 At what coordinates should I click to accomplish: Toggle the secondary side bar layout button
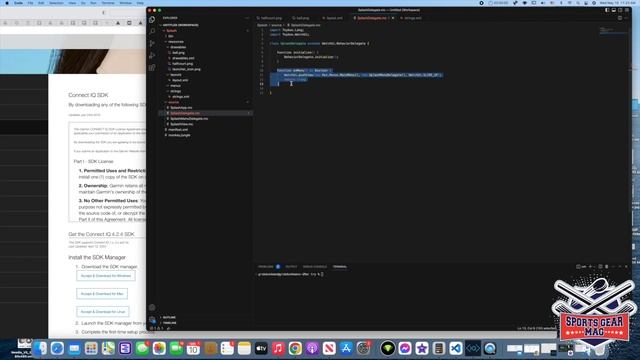(x=620, y=10)
